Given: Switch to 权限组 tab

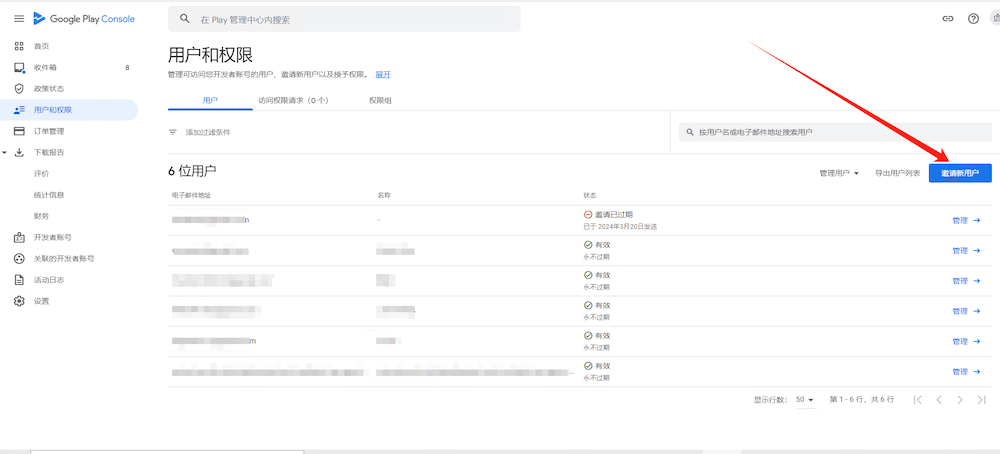Looking at the screenshot, I should pyautogui.click(x=380, y=101).
